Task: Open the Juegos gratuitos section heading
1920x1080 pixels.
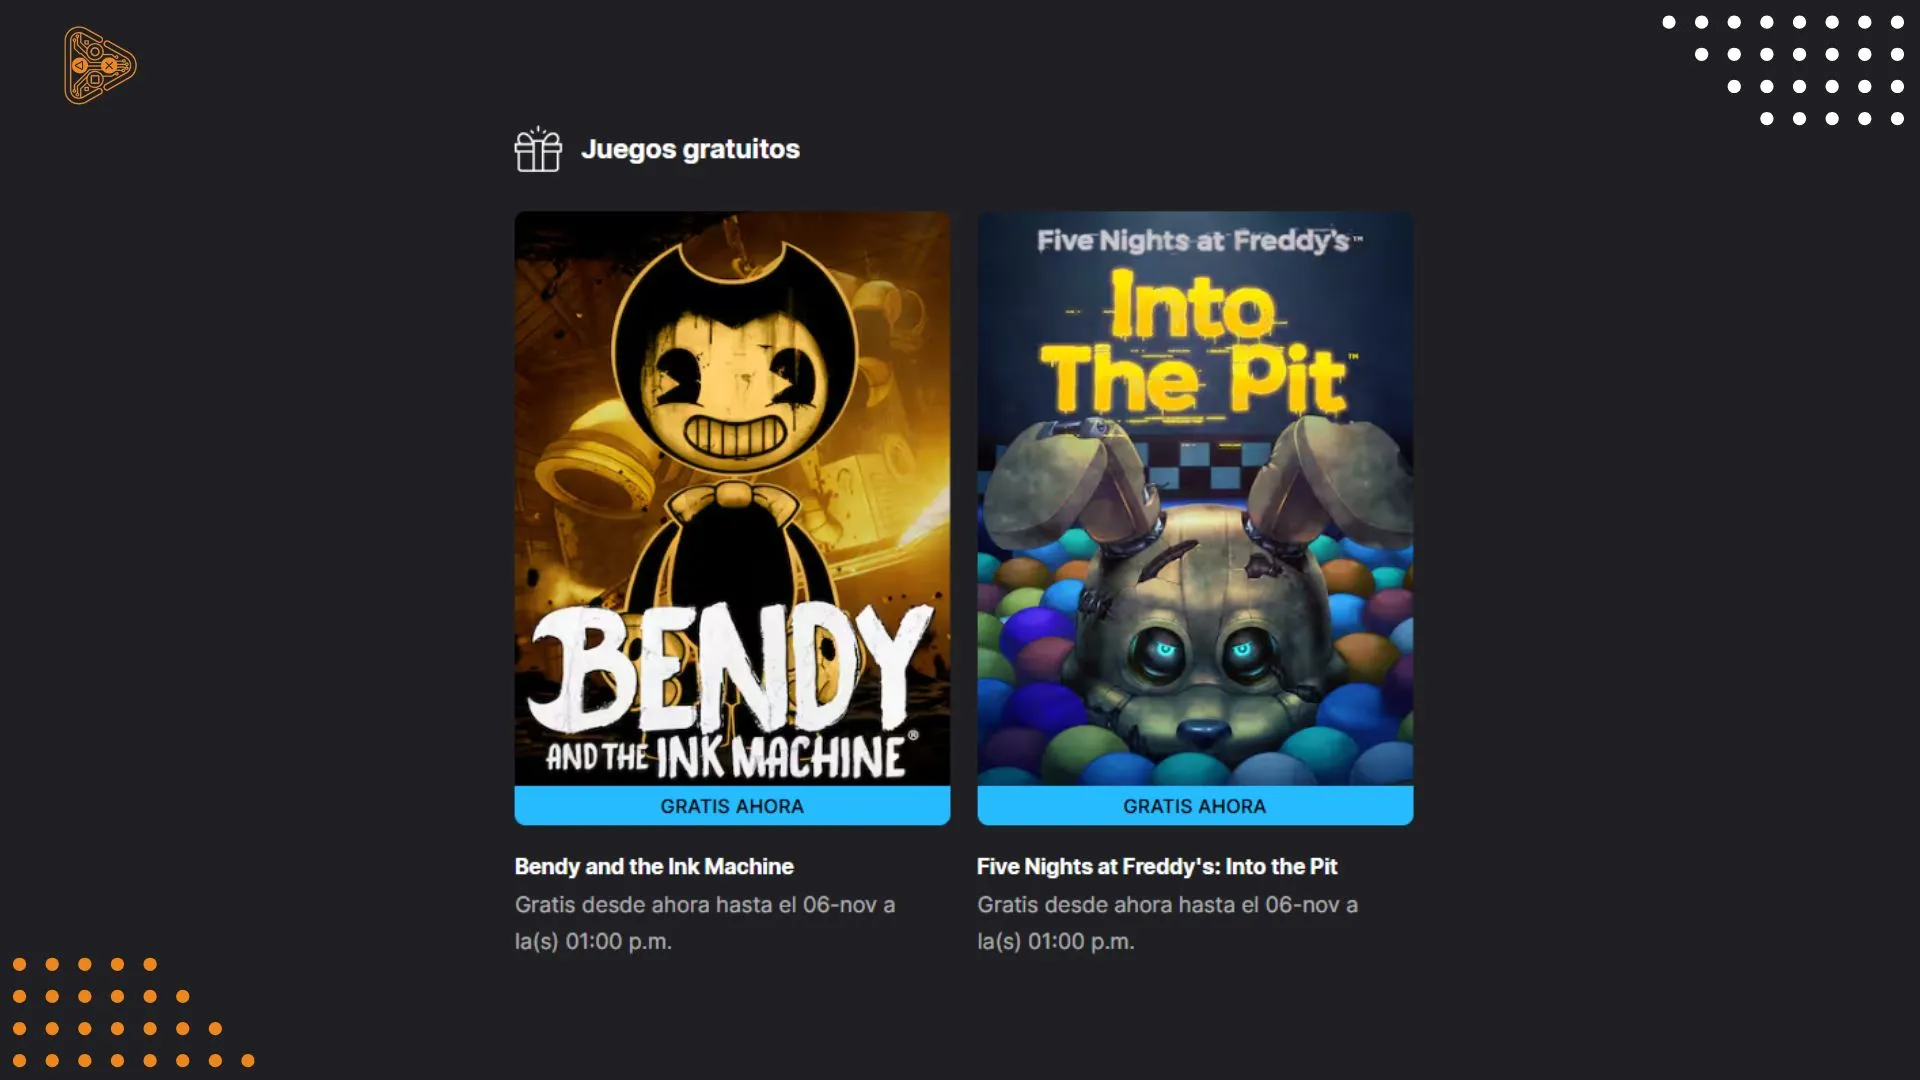Action: click(x=690, y=149)
